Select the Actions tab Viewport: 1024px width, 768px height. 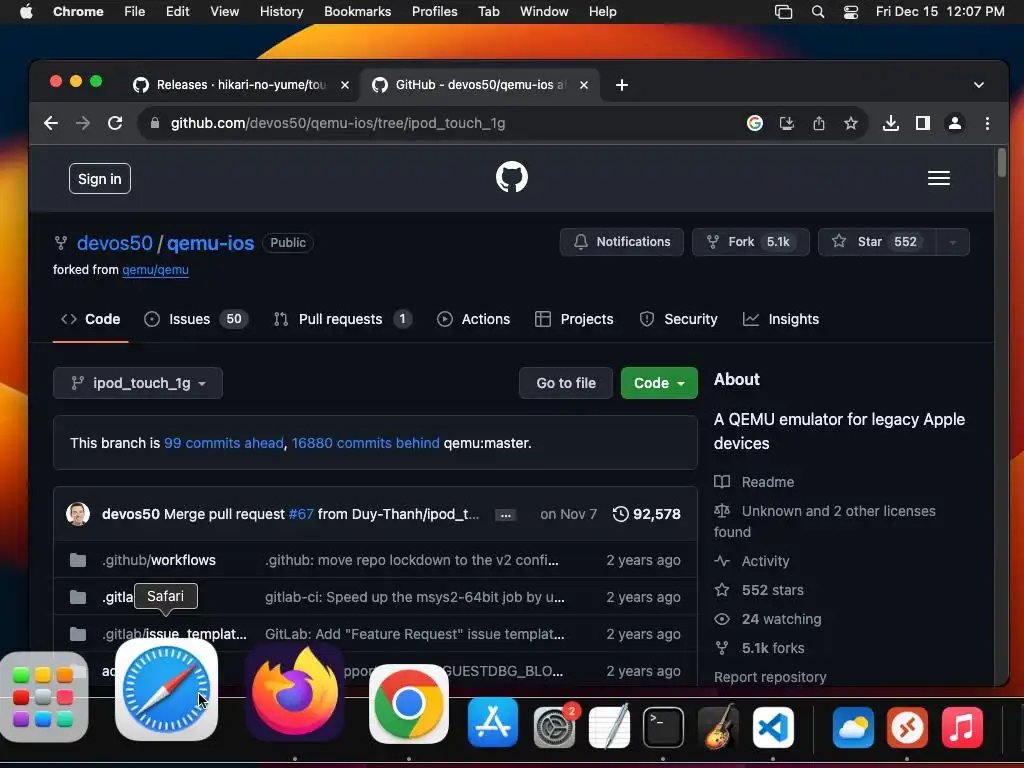pyautogui.click(x=473, y=319)
